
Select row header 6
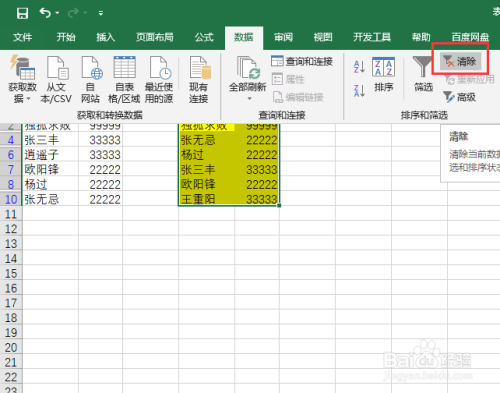pos(11,155)
